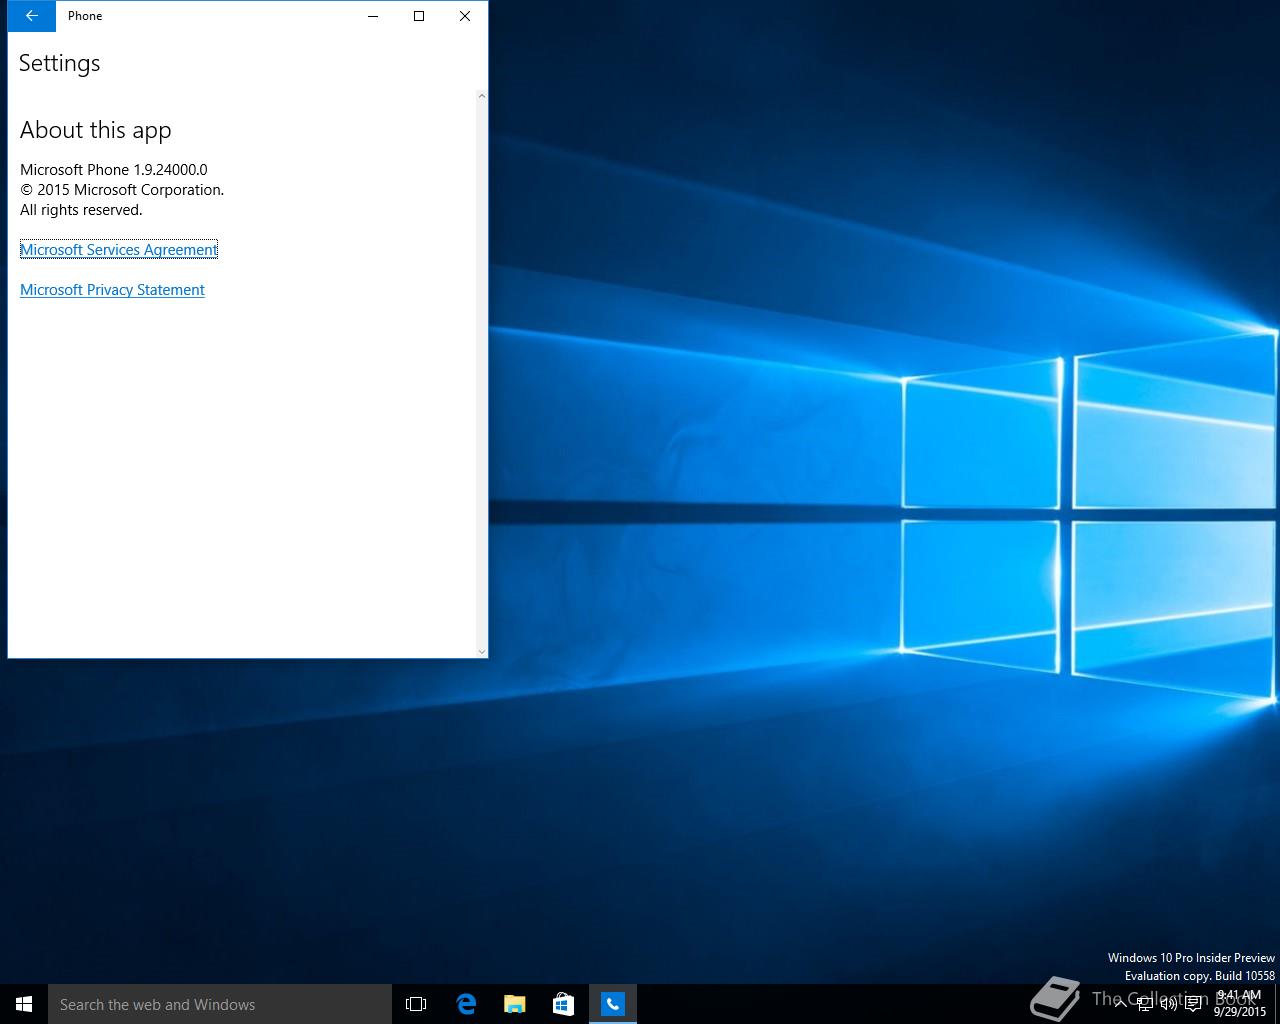Viewport: 1280px width, 1024px height.
Task: Open File Explorer from the taskbar
Action: click(514, 1004)
